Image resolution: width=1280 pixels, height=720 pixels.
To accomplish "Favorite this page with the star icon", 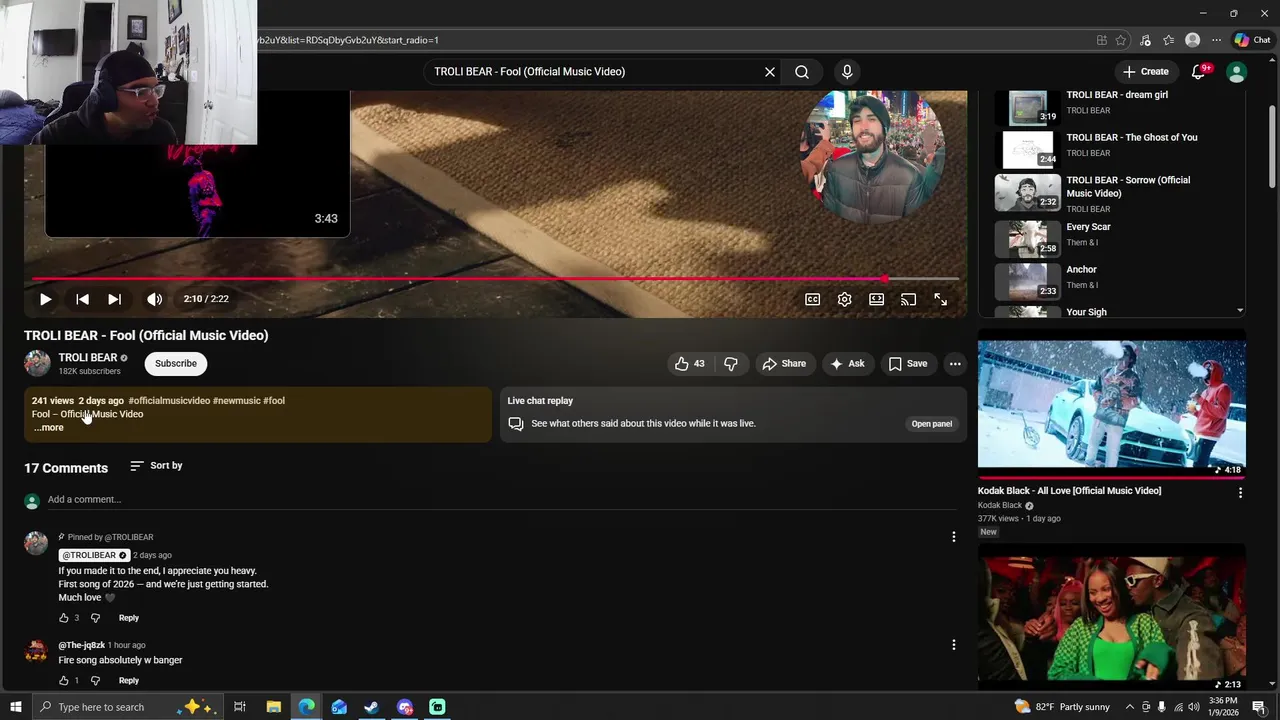I will point(1121,40).
